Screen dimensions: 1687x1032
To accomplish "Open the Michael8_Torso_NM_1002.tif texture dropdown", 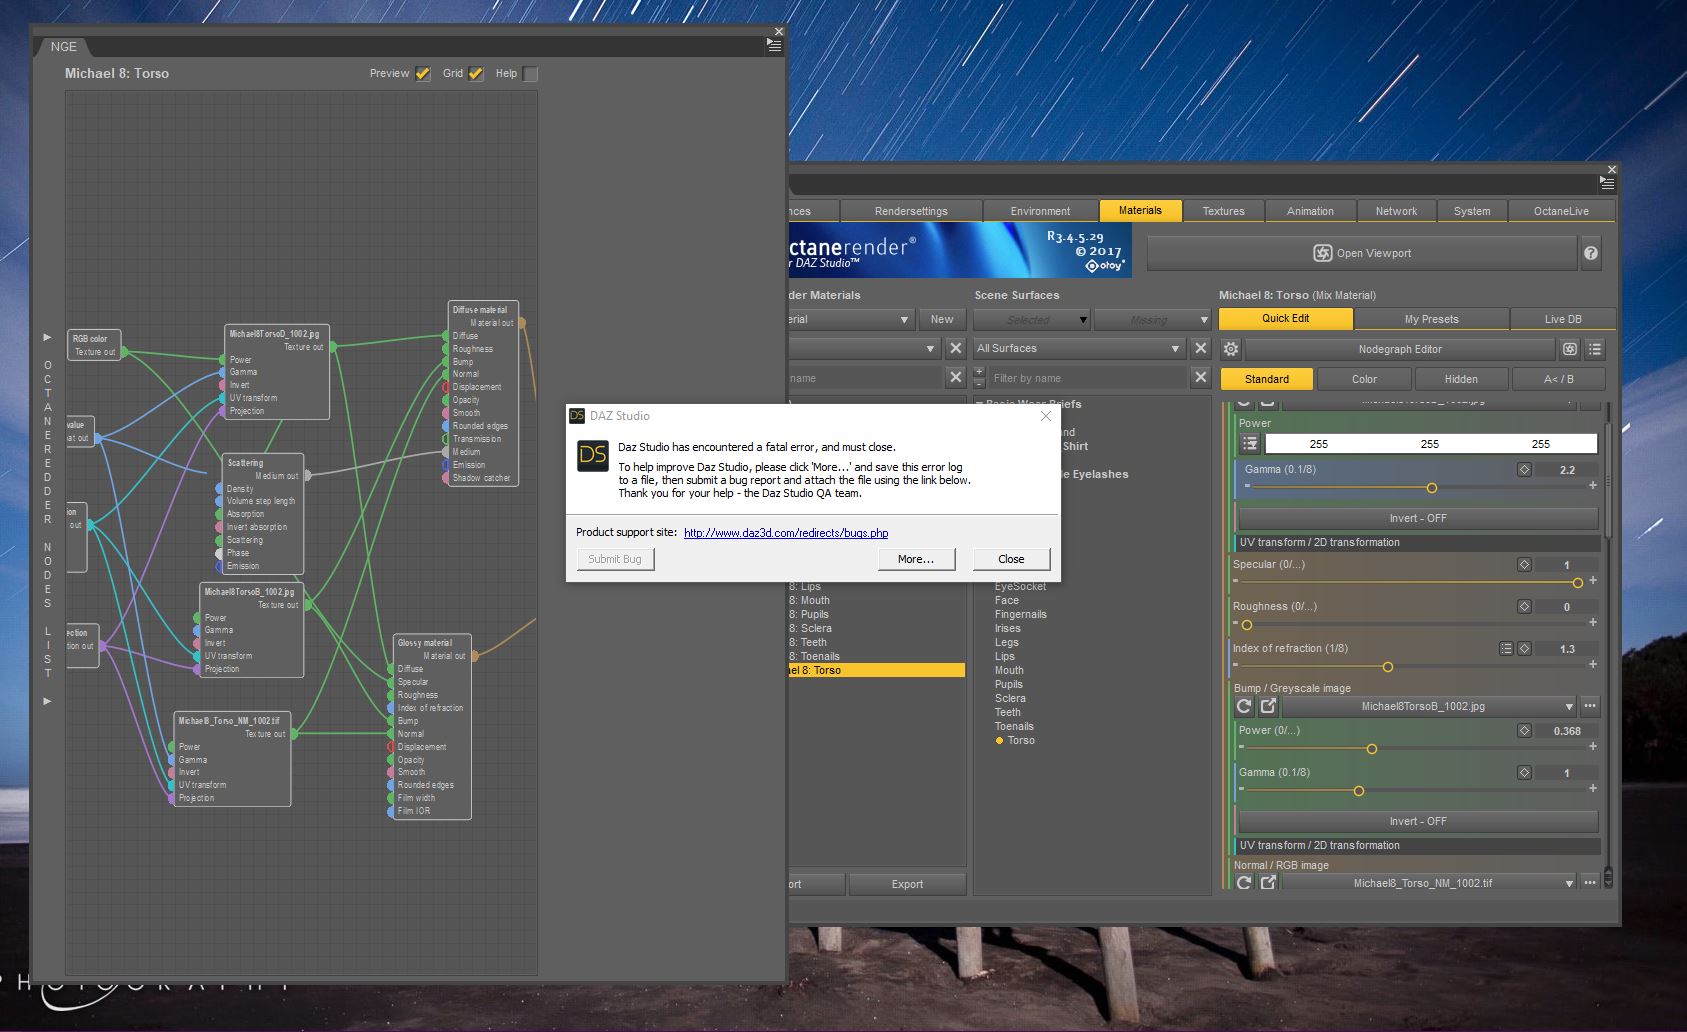I will 1429,883.
